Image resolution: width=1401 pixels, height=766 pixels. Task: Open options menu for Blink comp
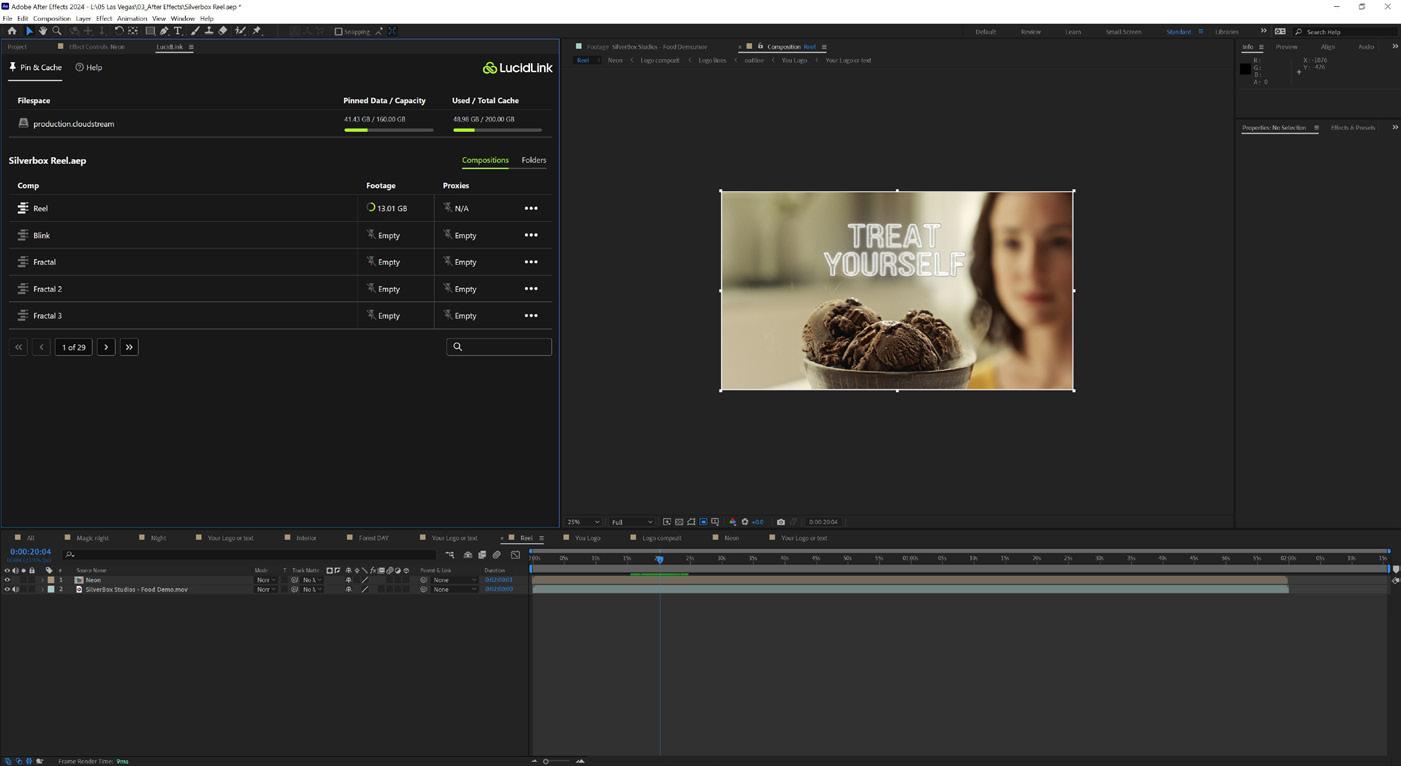pyautogui.click(x=531, y=235)
